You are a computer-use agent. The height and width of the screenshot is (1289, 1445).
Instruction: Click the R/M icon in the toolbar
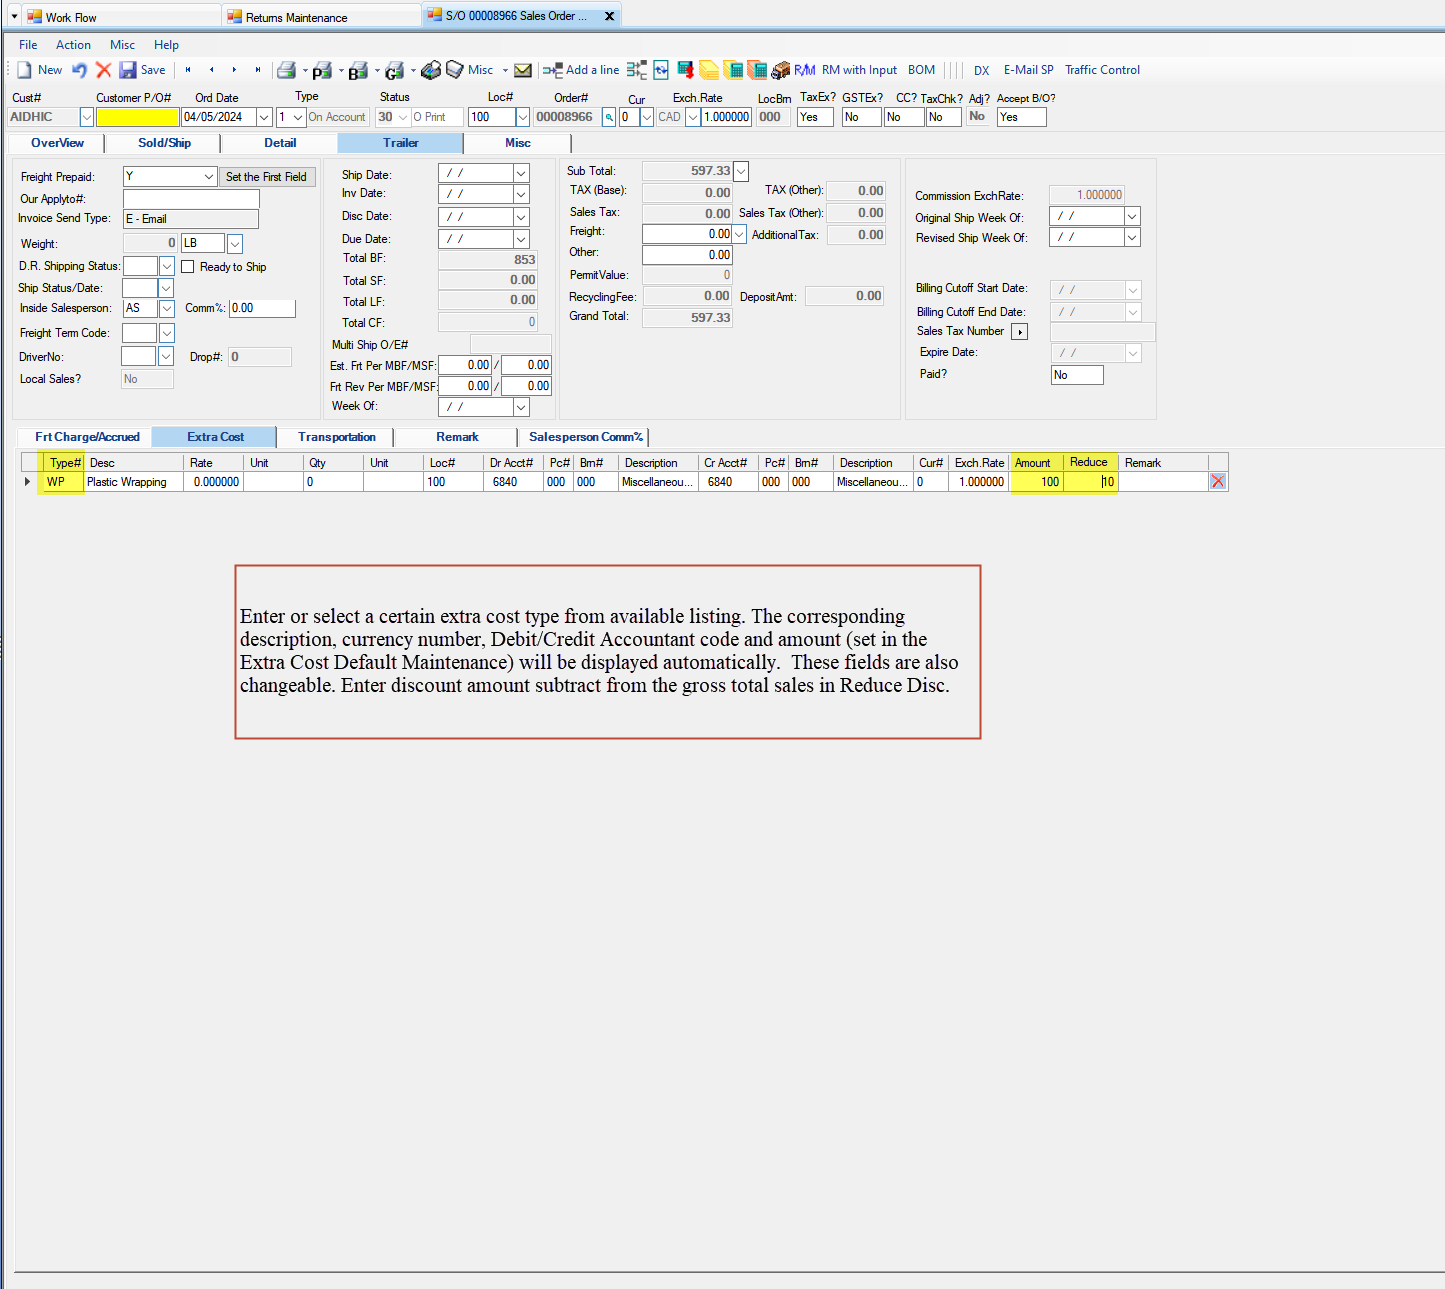[804, 70]
